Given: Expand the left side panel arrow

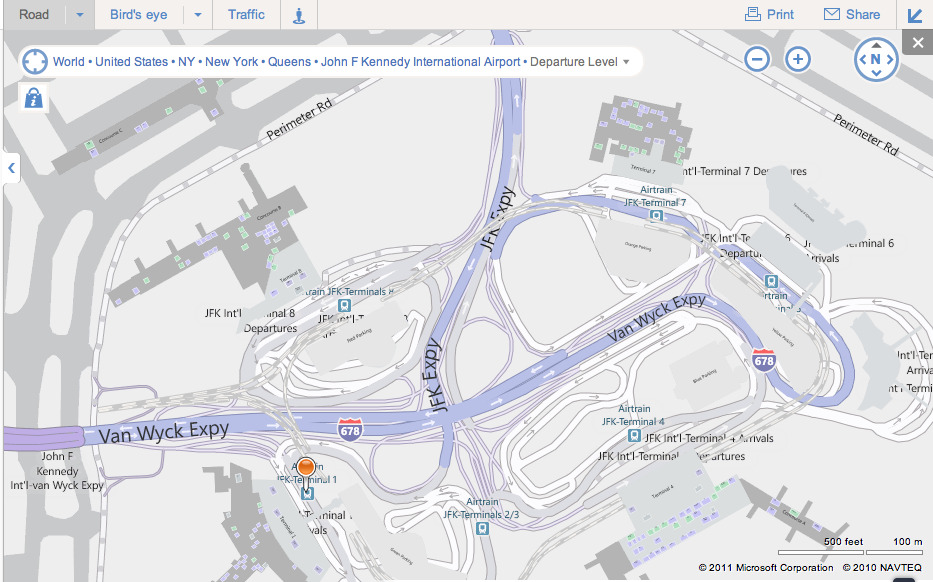Looking at the screenshot, I should tap(11, 167).
